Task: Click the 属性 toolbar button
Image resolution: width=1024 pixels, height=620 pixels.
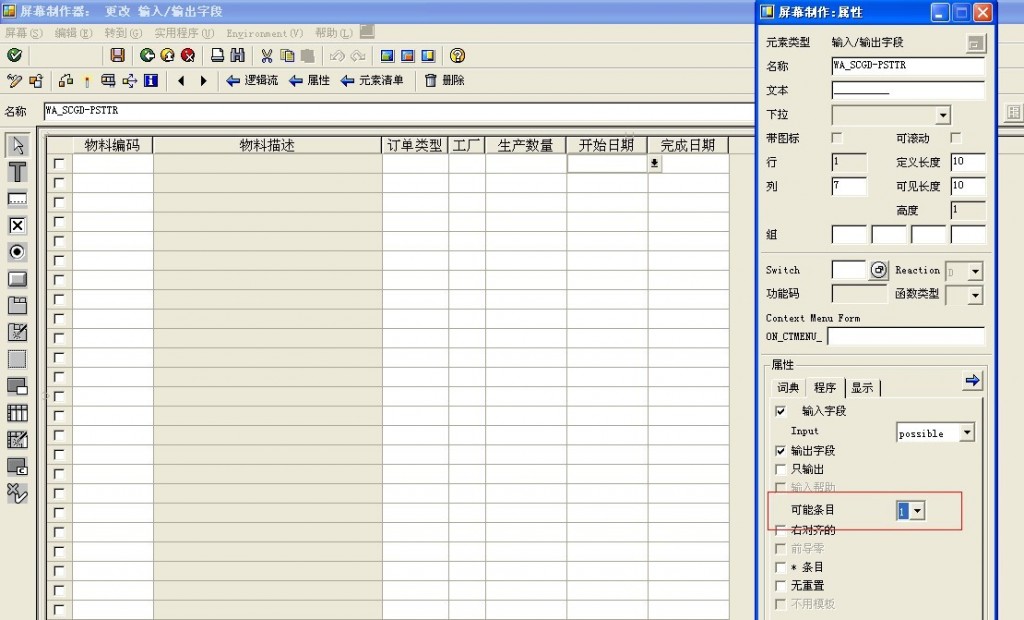Action: pyautogui.click(x=310, y=80)
